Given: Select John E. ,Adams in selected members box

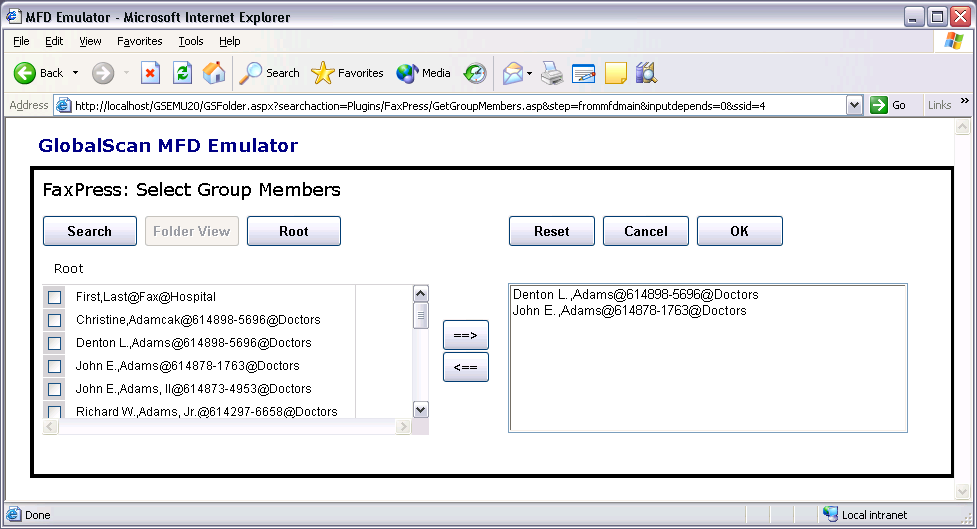Looking at the screenshot, I should (x=629, y=310).
